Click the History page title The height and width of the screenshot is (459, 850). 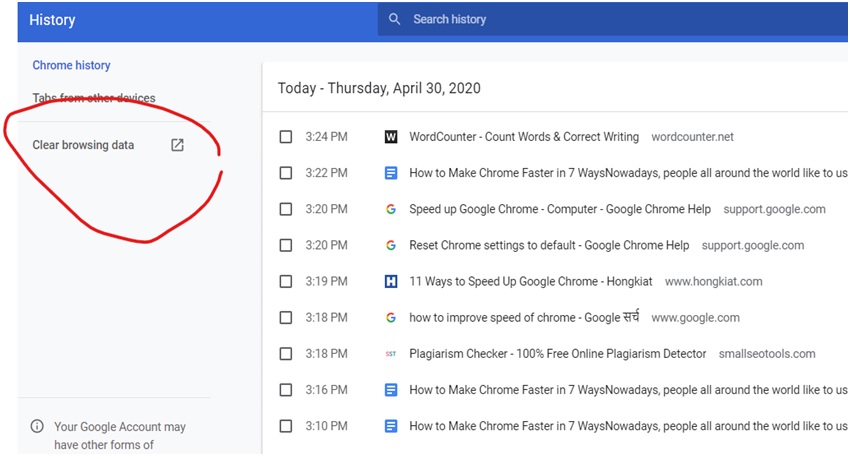pos(52,20)
